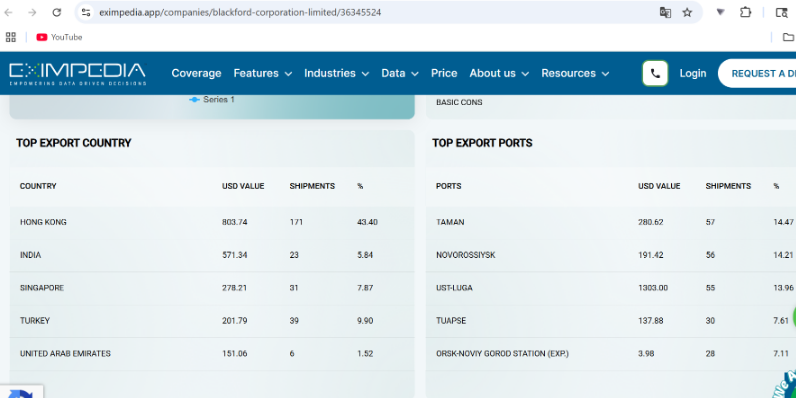Open the Resources dropdown menu
This screenshot has height=398, width=796.
tap(575, 73)
